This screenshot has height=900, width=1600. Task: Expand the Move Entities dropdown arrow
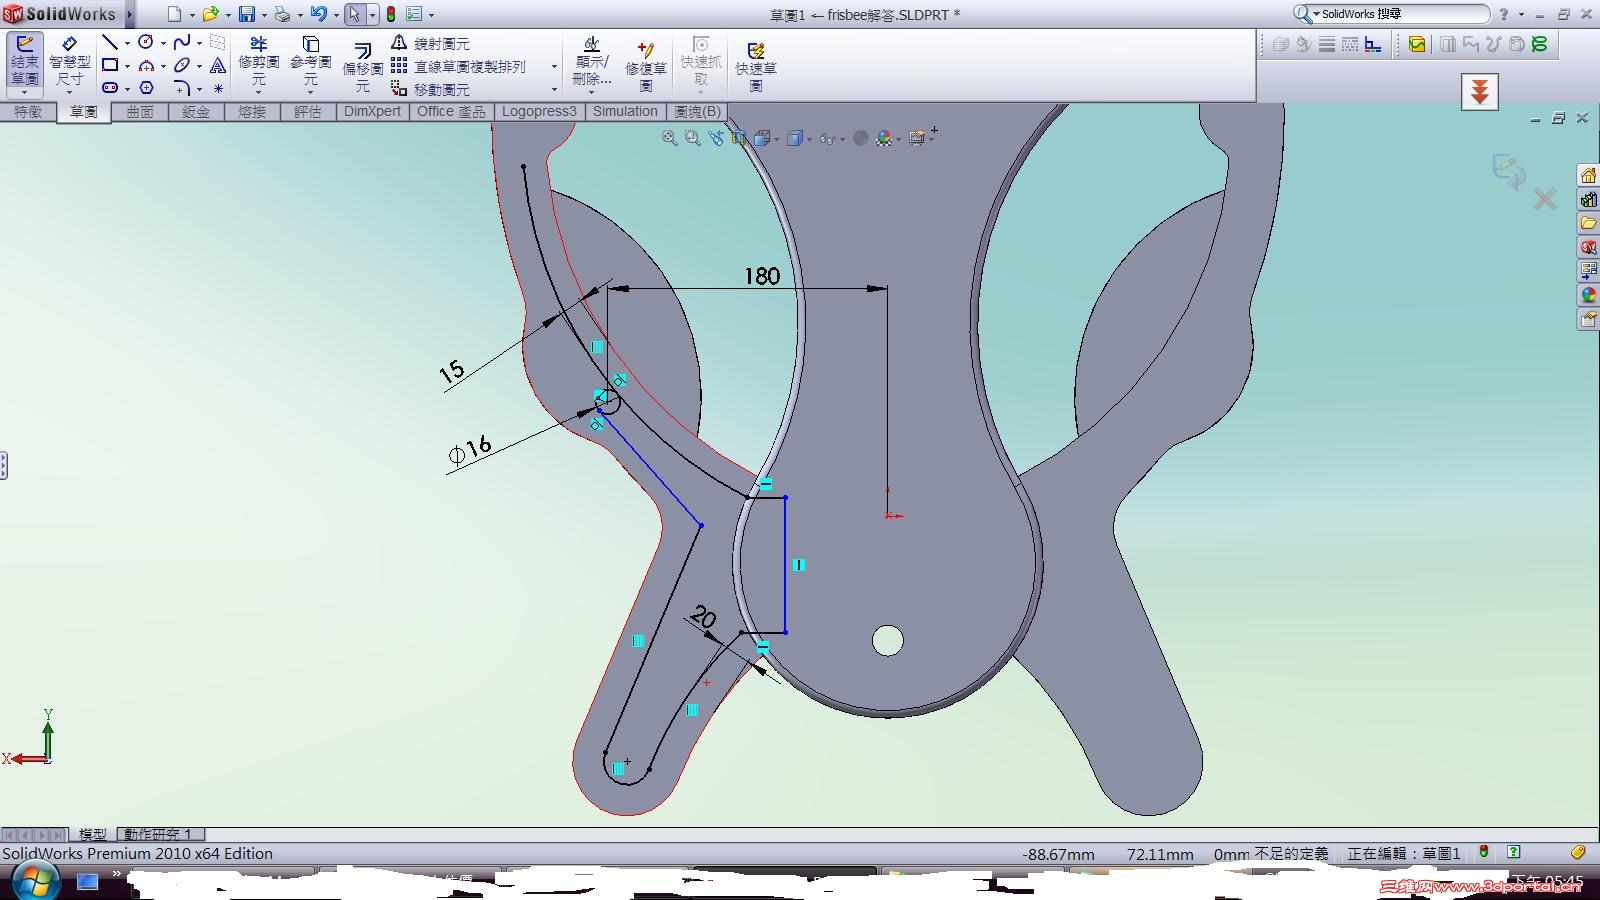[x=554, y=89]
